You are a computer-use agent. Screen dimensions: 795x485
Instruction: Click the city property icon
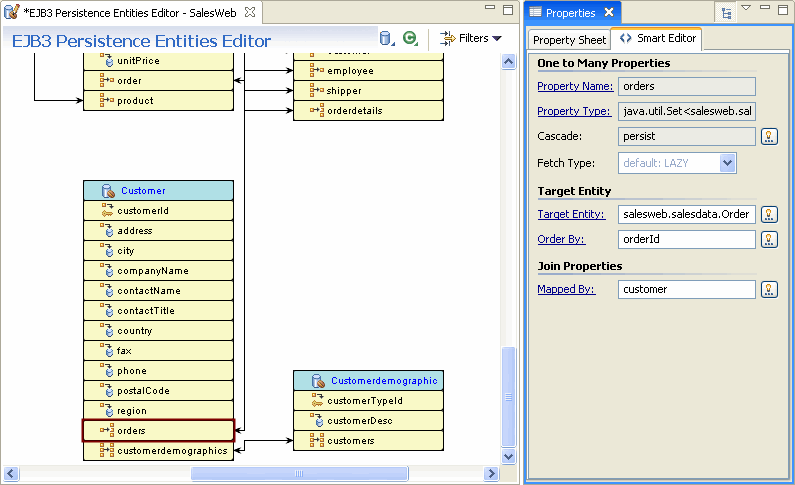pyautogui.click(x=107, y=250)
